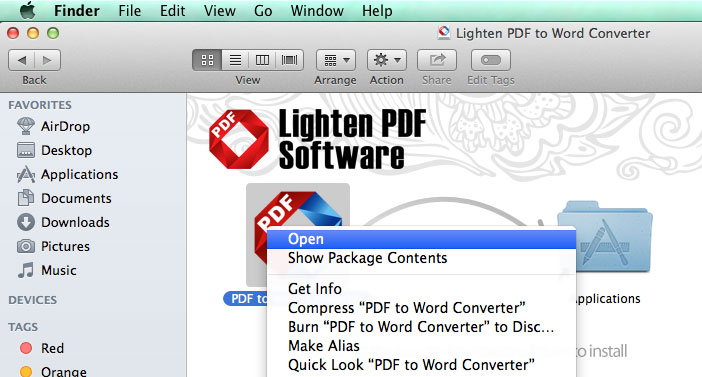Open the Go menu
The height and width of the screenshot is (377, 702).
(x=263, y=10)
